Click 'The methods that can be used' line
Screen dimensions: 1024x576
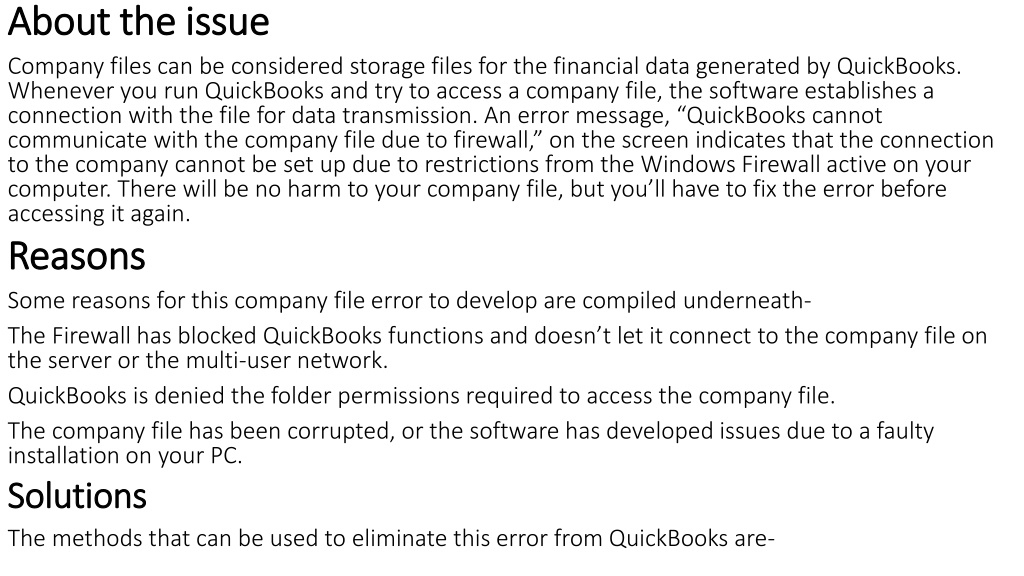pyautogui.click(x=391, y=539)
